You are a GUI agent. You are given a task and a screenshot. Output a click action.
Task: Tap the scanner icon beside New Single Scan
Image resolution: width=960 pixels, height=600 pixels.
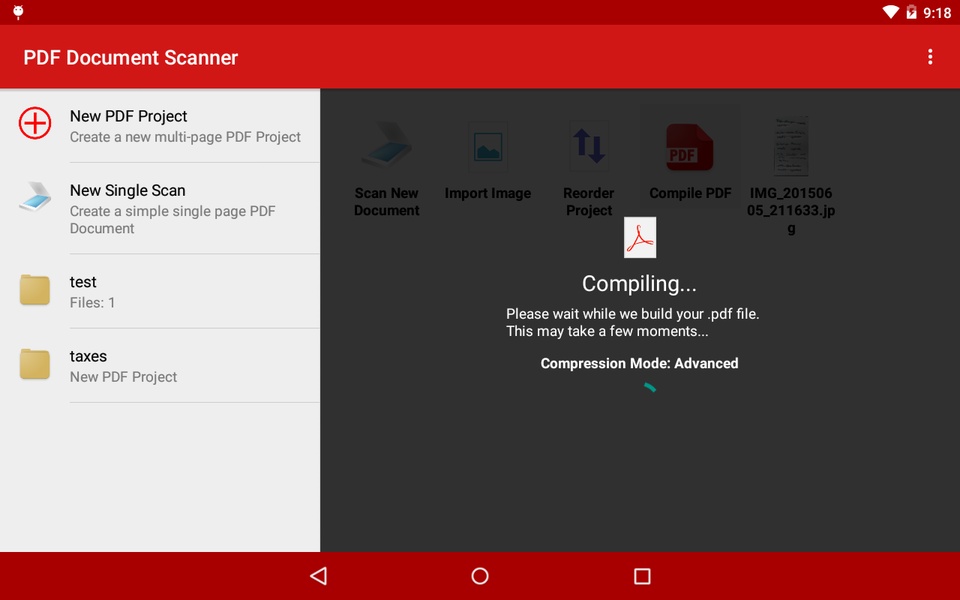(x=35, y=198)
